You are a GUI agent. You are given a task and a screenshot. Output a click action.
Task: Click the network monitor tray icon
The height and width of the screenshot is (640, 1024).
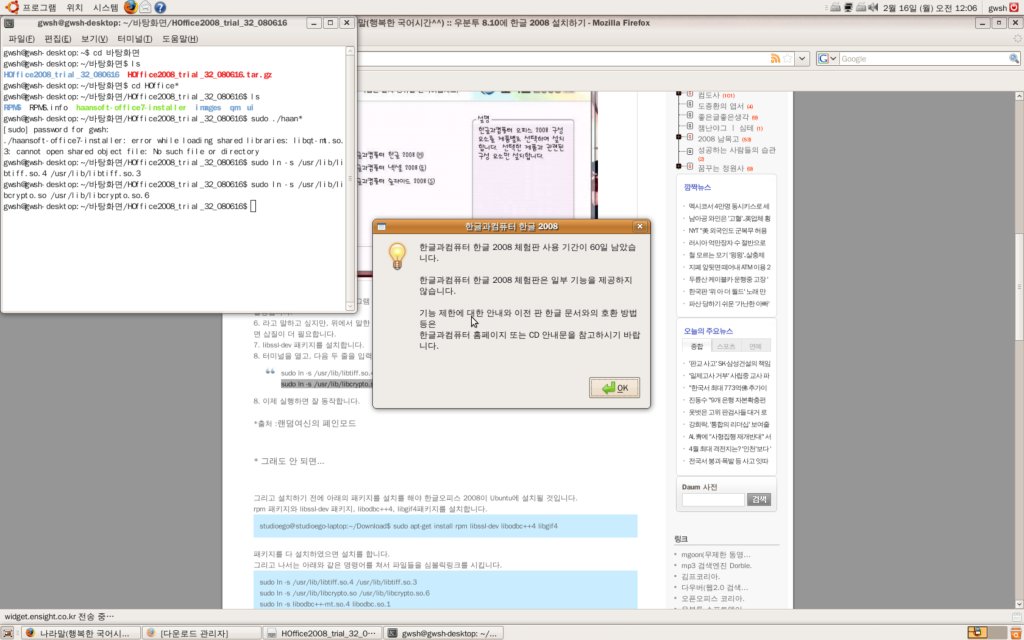(848, 8)
